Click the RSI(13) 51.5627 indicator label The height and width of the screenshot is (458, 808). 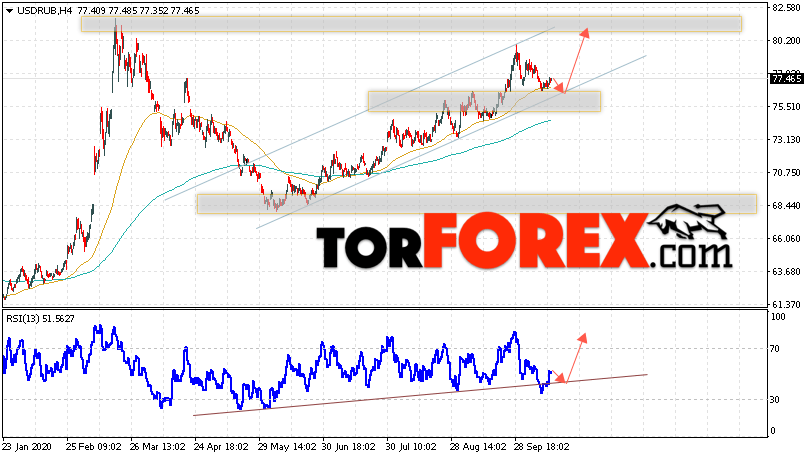click(40, 319)
